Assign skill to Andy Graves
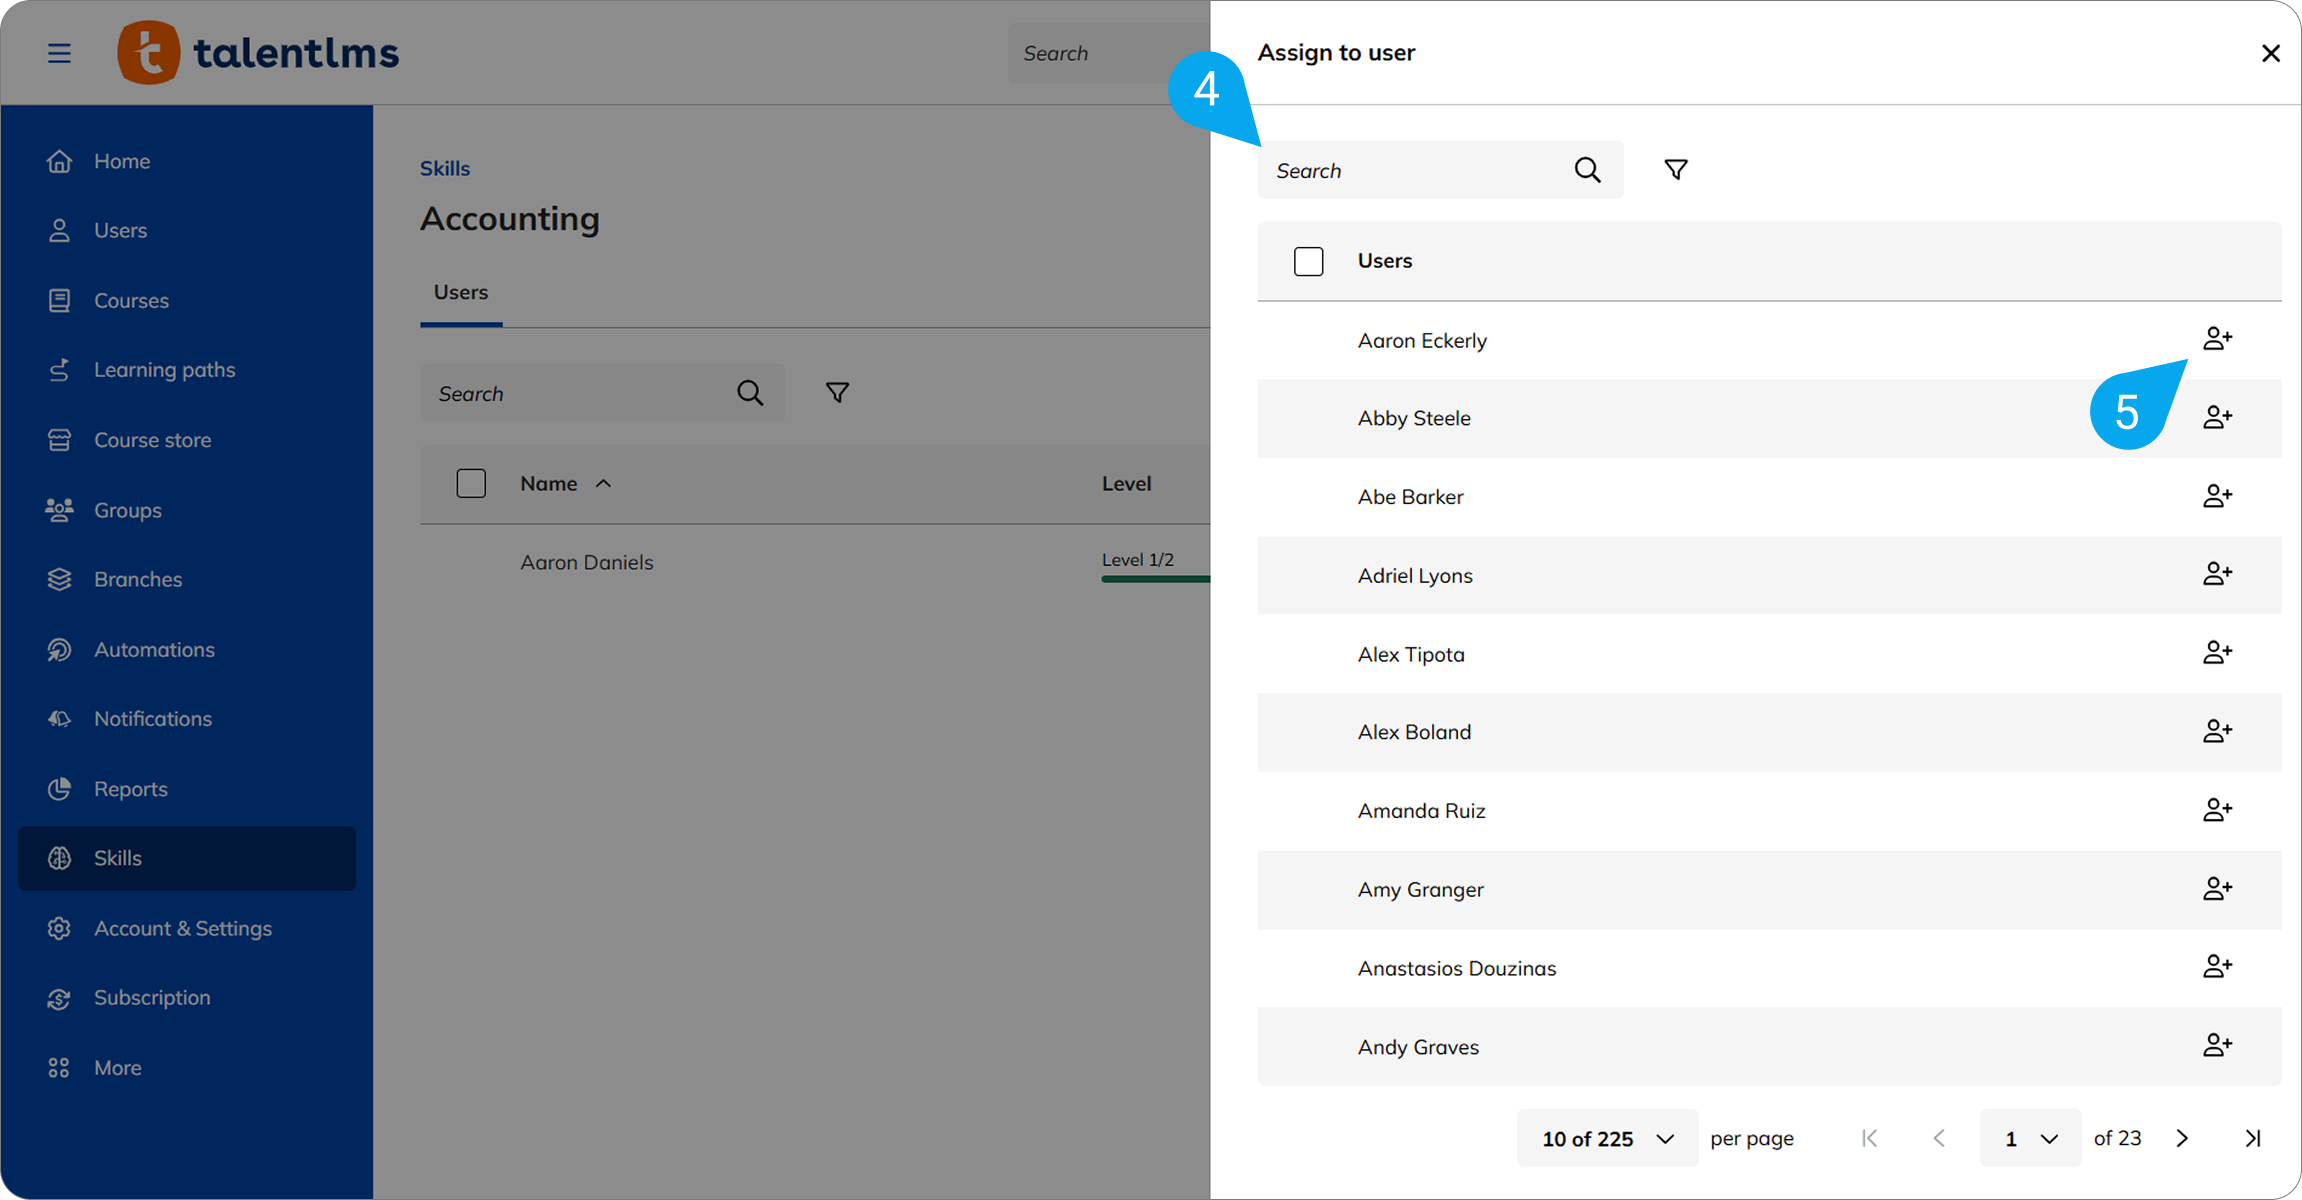Screen dimensions: 2302x1200 [x=2216, y=1046]
